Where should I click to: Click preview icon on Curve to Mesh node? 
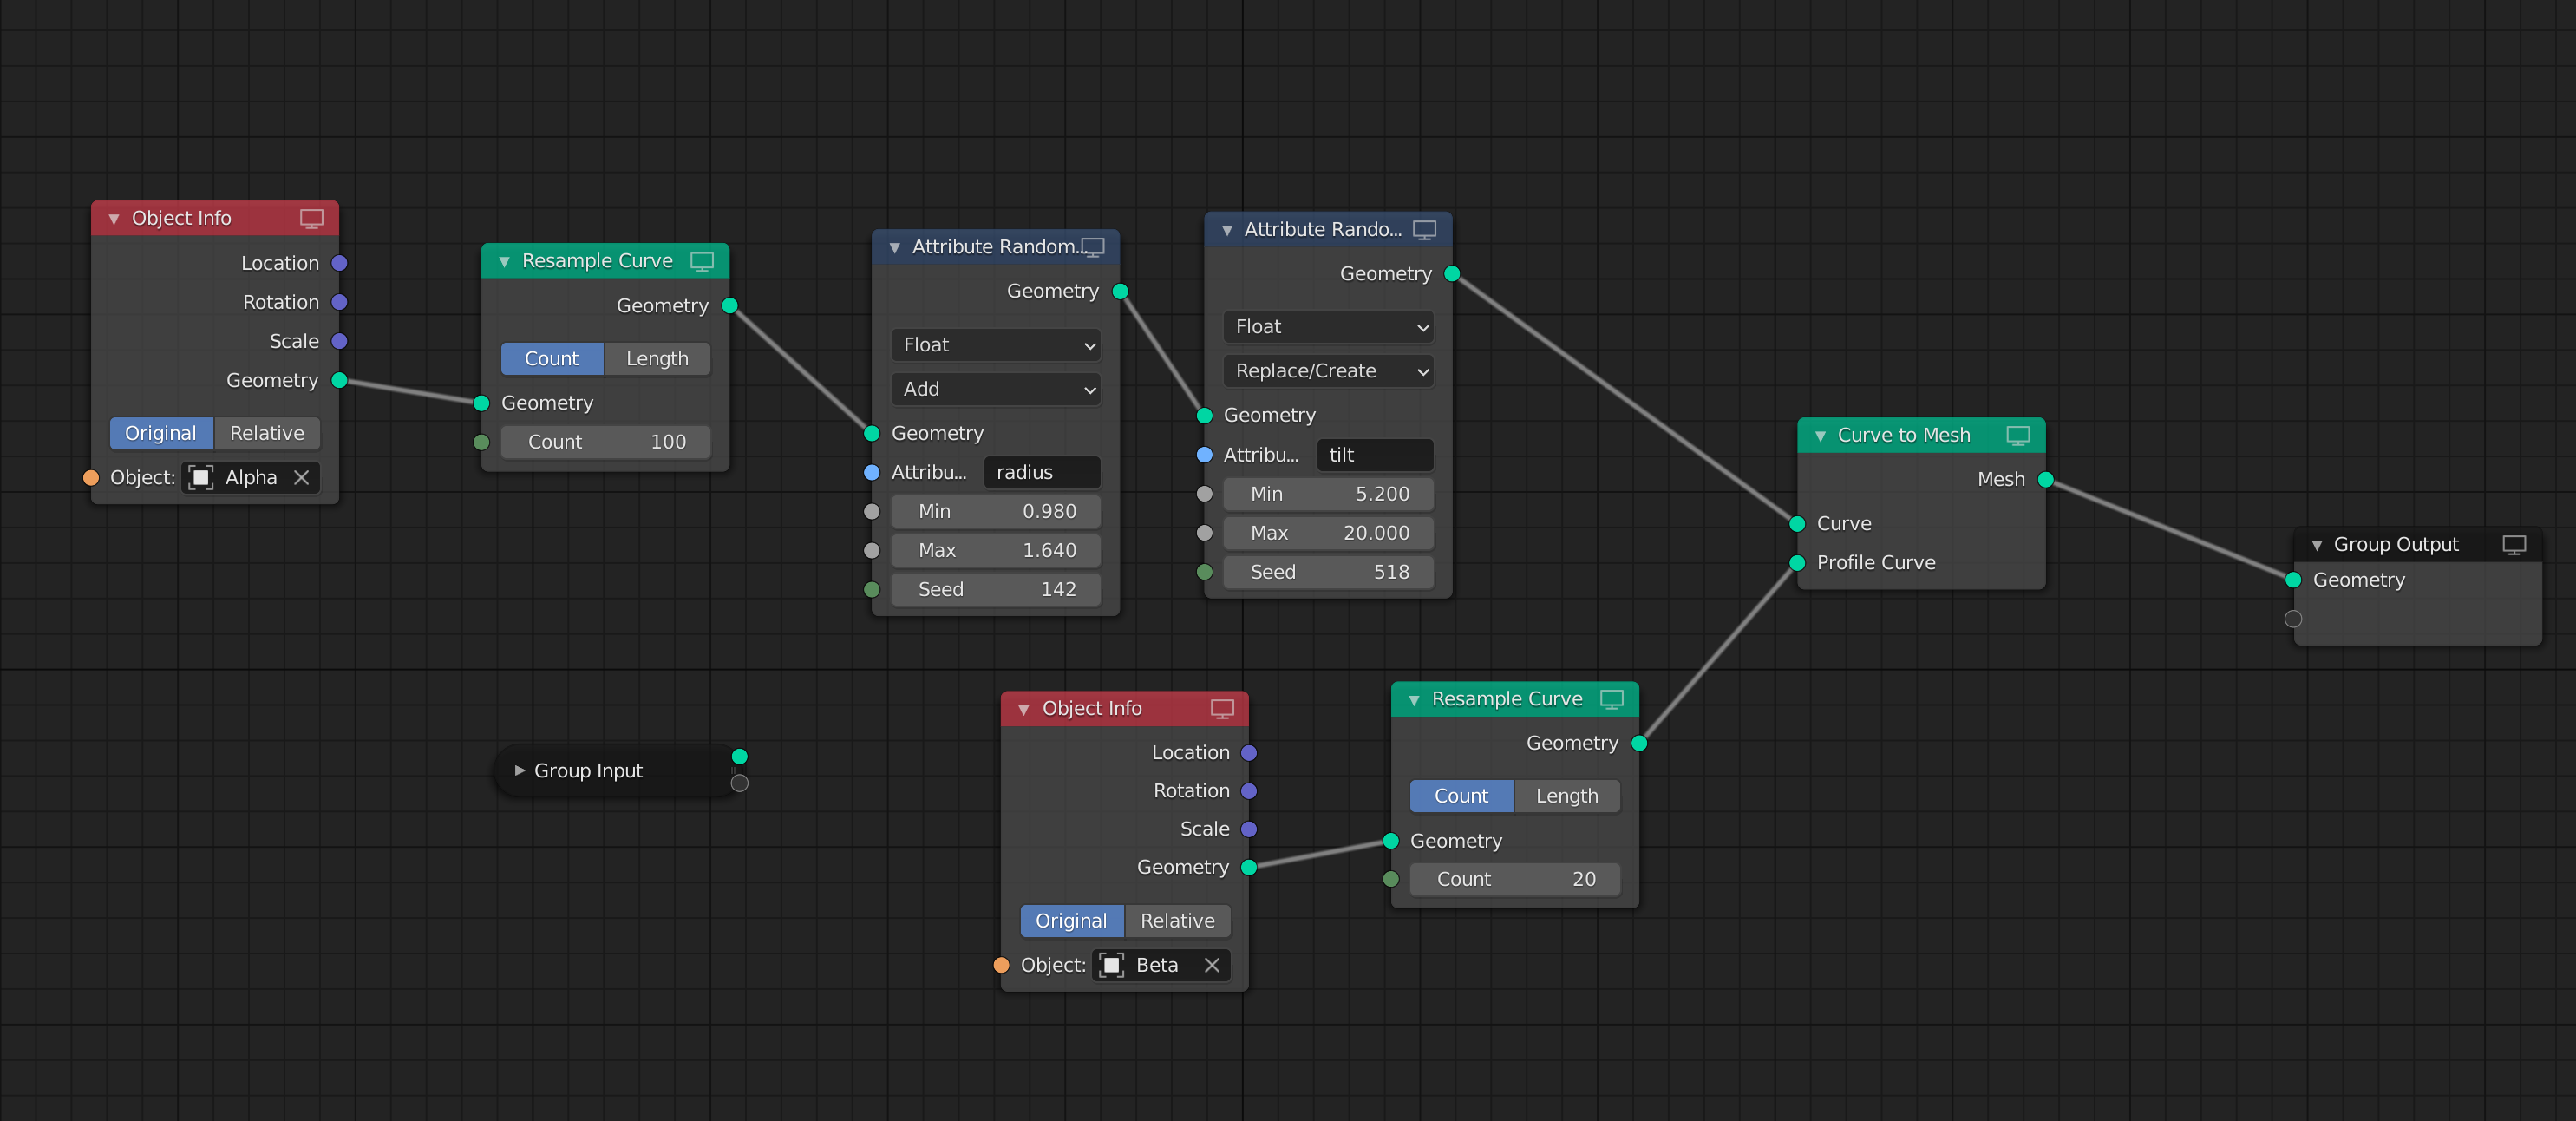[2018, 435]
